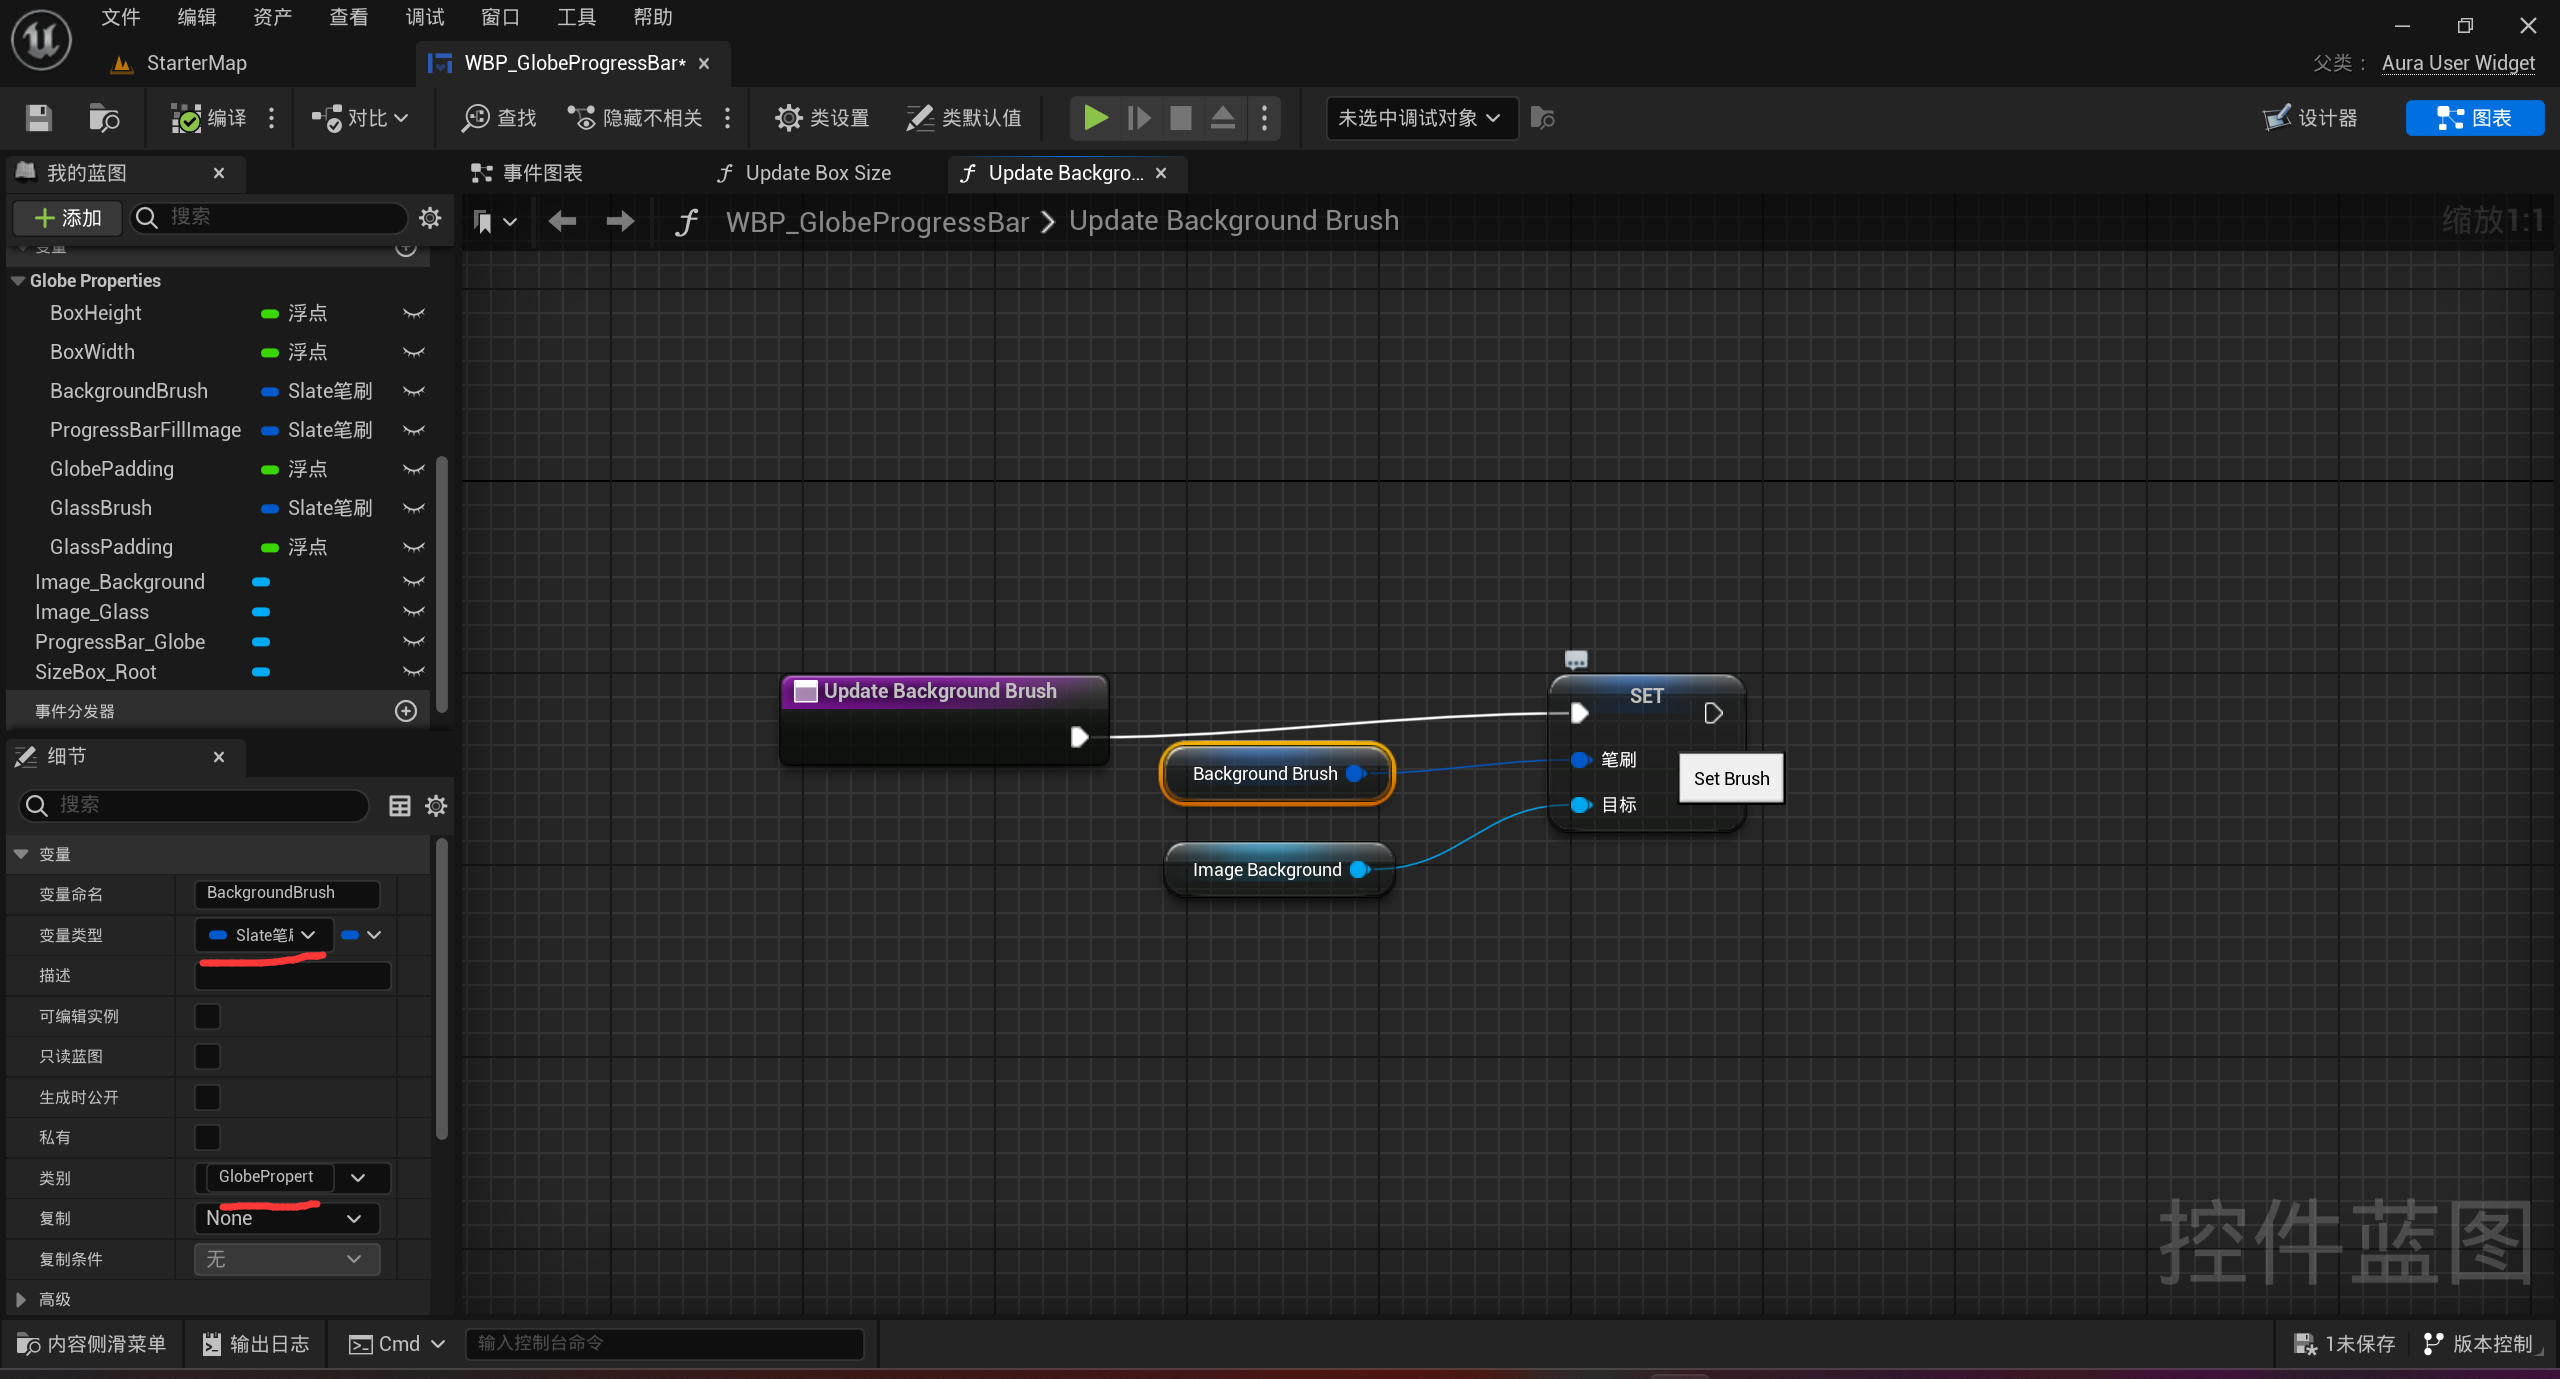The image size is (2560, 1379).
Task: Open the 资产 menu
Action: tap(272, 17)
